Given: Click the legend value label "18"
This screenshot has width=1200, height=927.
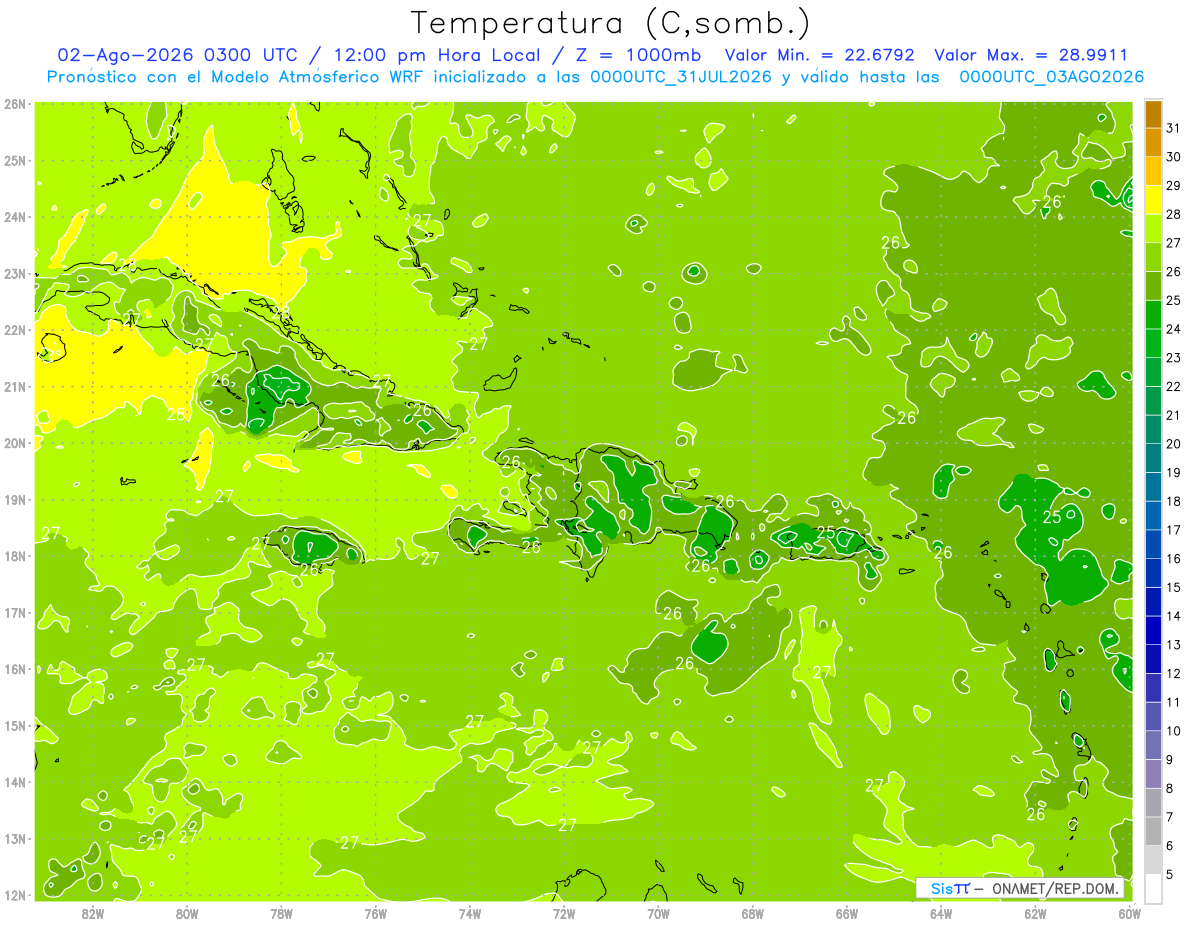Looking at the screenshot, I should point(1173,501).
